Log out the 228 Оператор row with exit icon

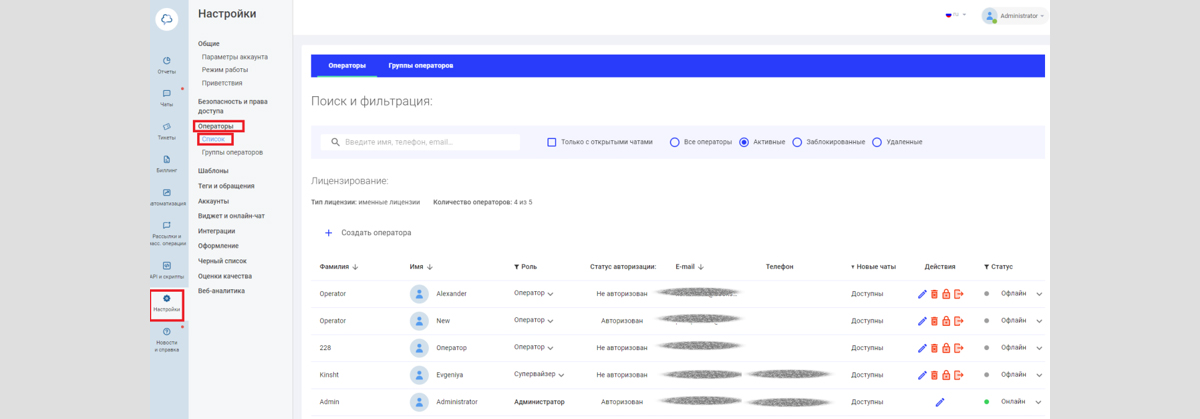tap(959, 348)
